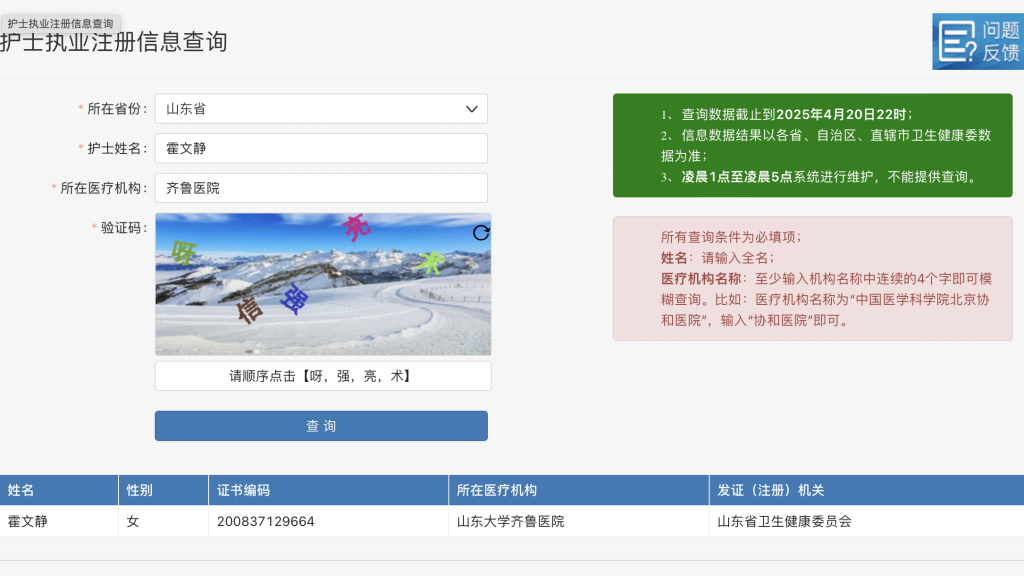The width and height of the screenshot is (1024, 576).
Task: Select the 性别 column header
Action: (163, 490)
